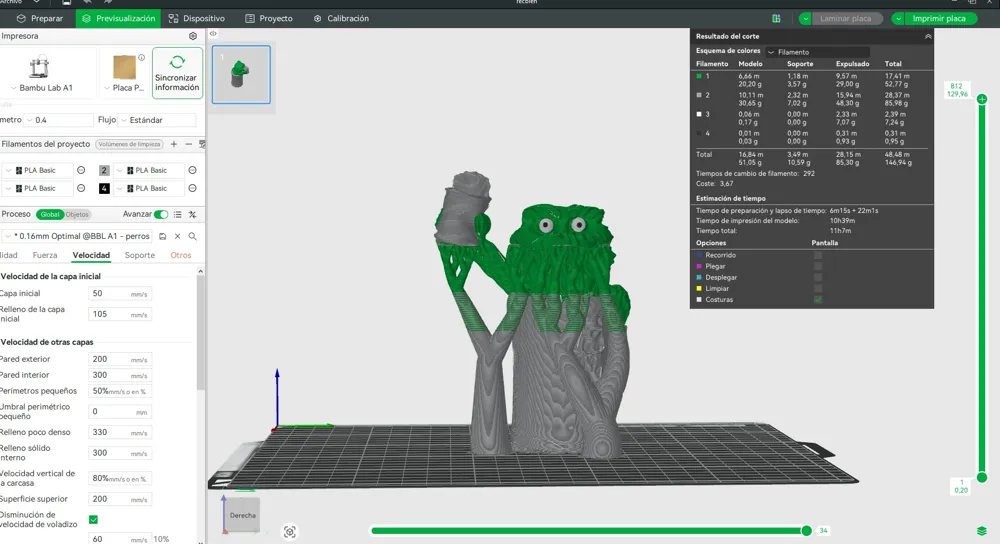Save process preset with disk icon
Viewport: 1000px width, 544px height.
coord(163,237)
